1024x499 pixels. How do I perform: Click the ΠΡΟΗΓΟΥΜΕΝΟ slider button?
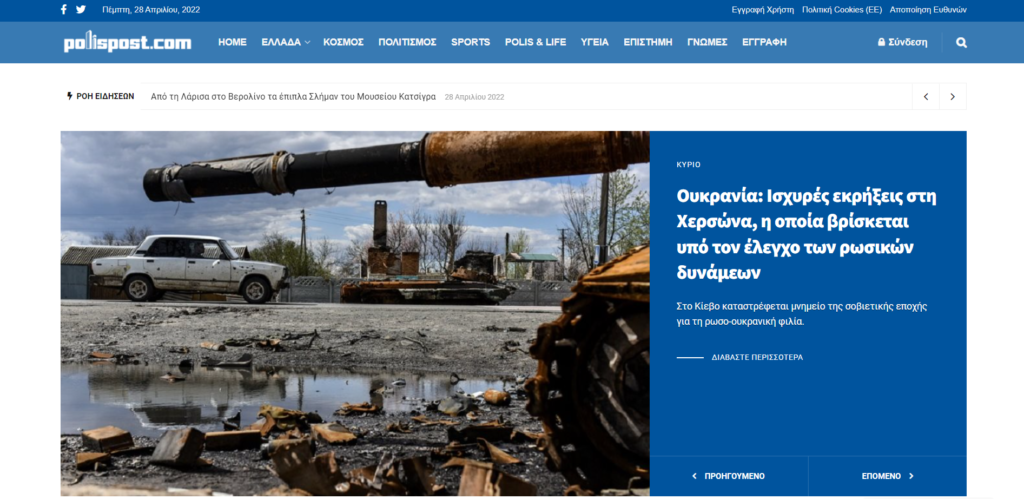[x=728, y=476]
